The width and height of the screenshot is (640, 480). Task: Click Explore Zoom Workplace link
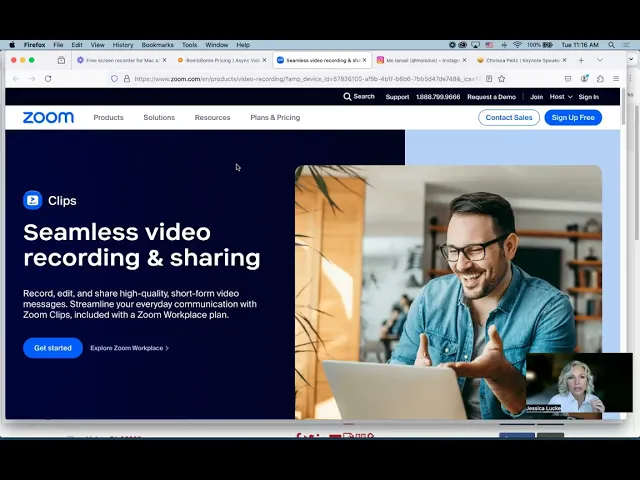[x=129, y=348]
